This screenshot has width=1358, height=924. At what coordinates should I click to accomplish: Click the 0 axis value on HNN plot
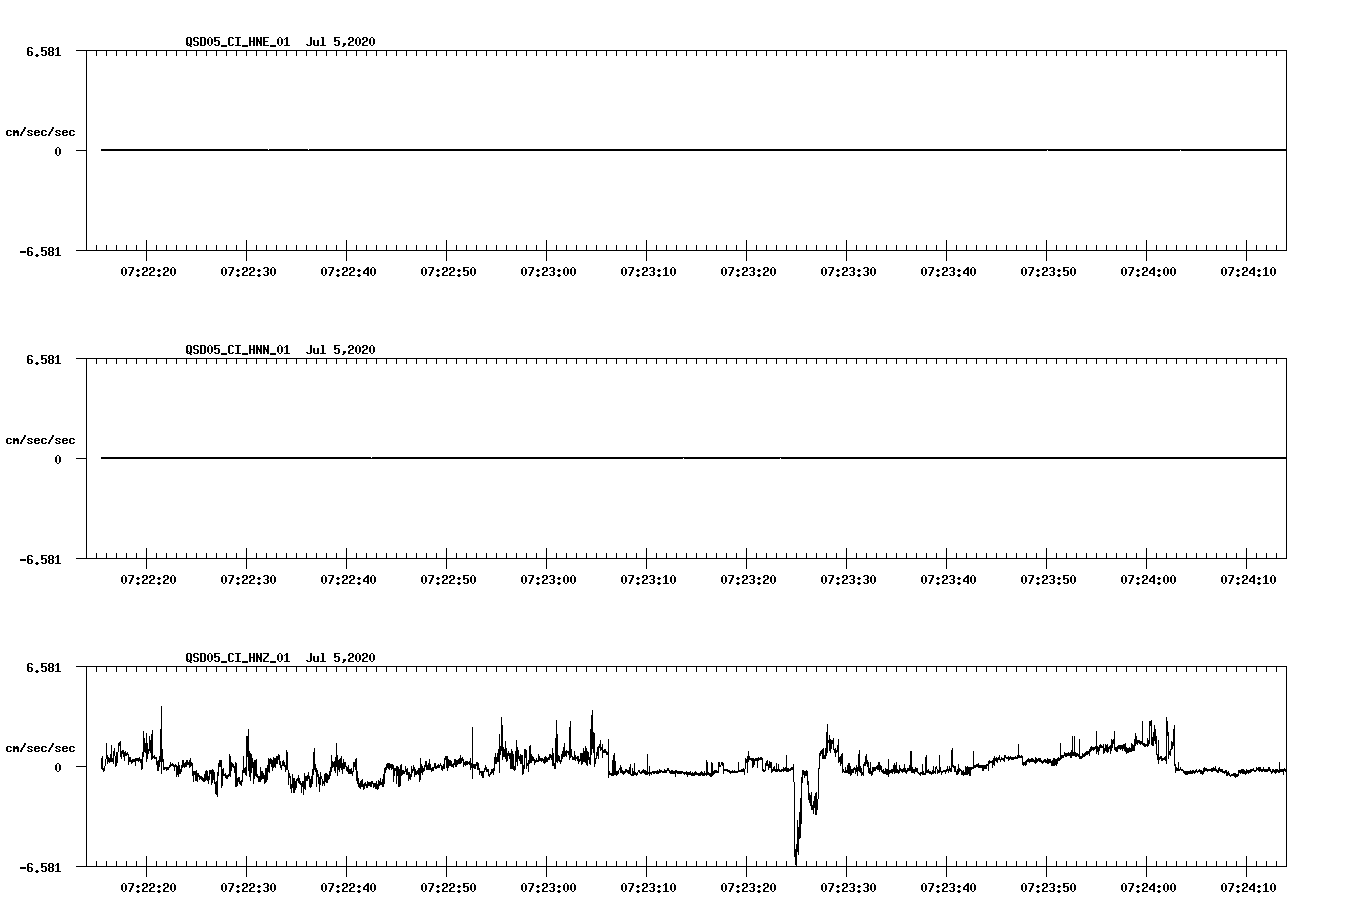click(58, 459)
